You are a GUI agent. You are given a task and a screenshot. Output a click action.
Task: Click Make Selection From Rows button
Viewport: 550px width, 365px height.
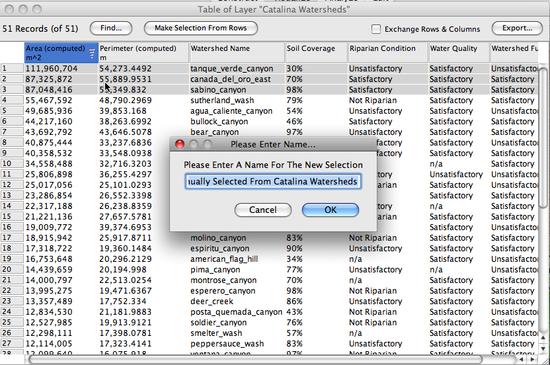pos(201,28)
